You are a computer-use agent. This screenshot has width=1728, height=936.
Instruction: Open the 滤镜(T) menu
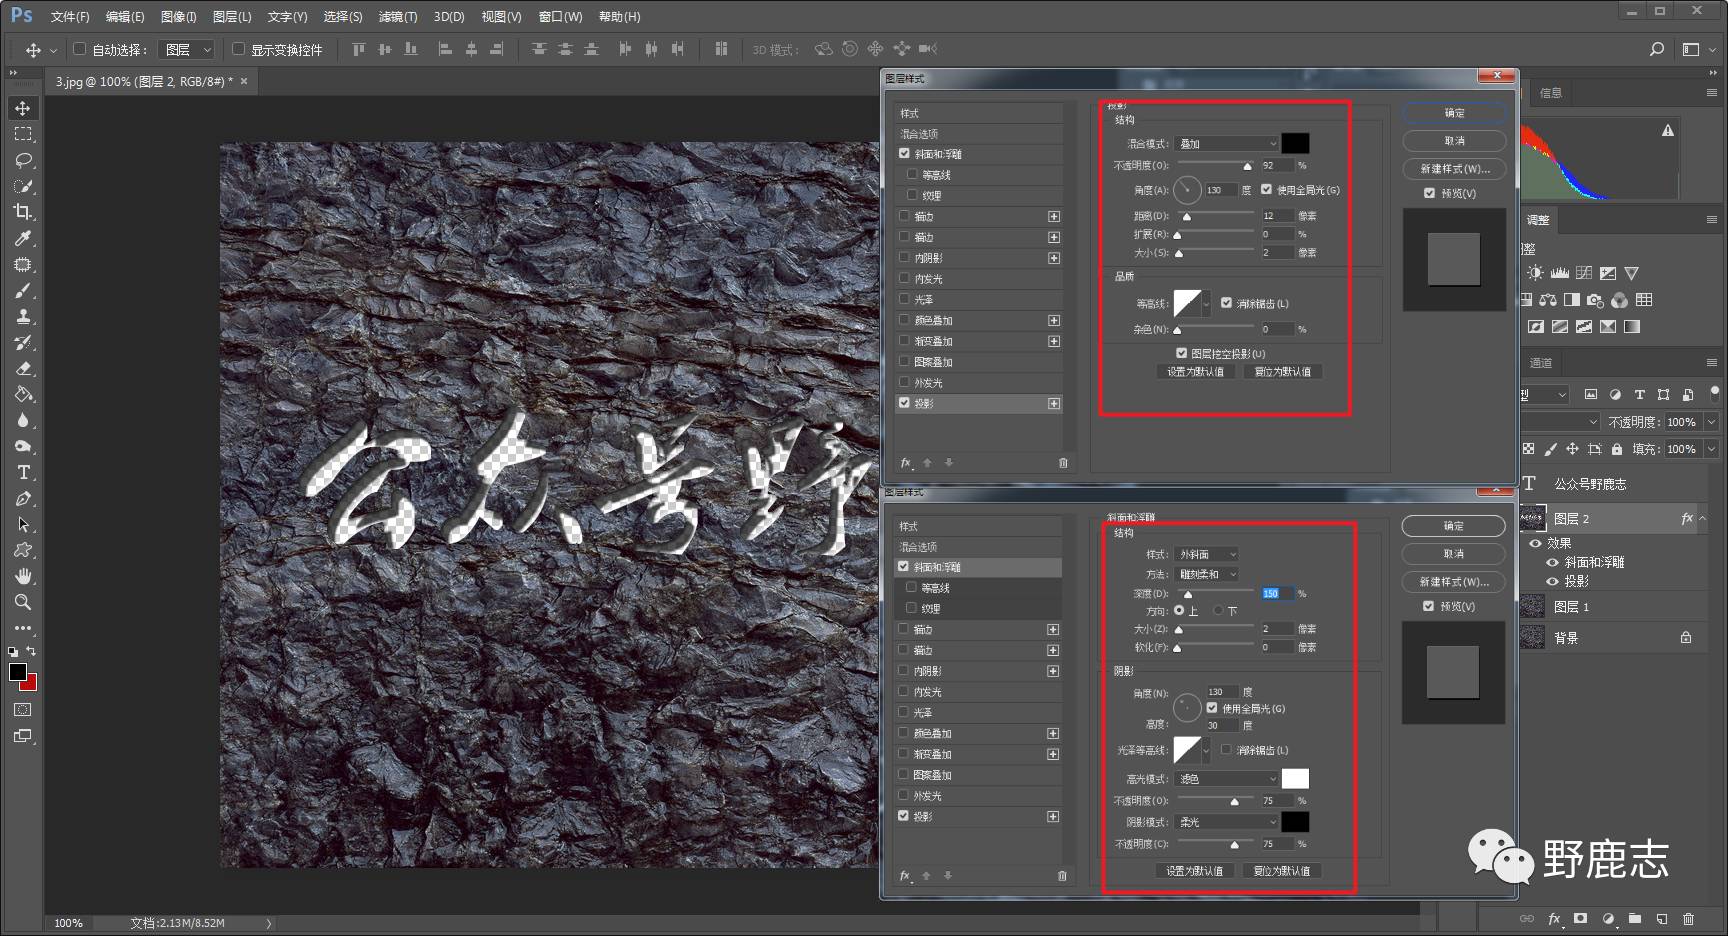click(x=398, y=17)
